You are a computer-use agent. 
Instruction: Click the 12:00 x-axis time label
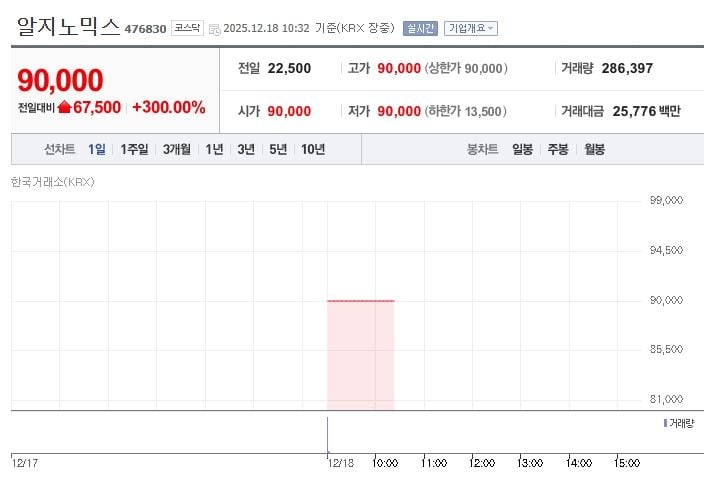pyautogui.click(x=482, y=463)
